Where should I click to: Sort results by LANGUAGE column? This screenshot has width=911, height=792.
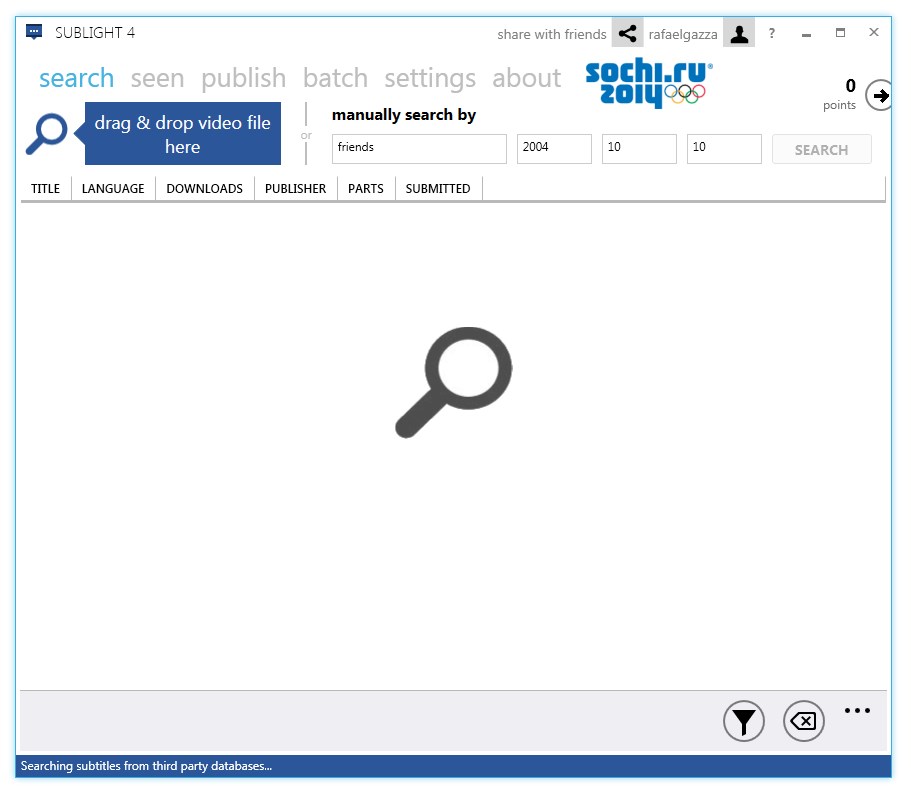(x=113, y=188)
